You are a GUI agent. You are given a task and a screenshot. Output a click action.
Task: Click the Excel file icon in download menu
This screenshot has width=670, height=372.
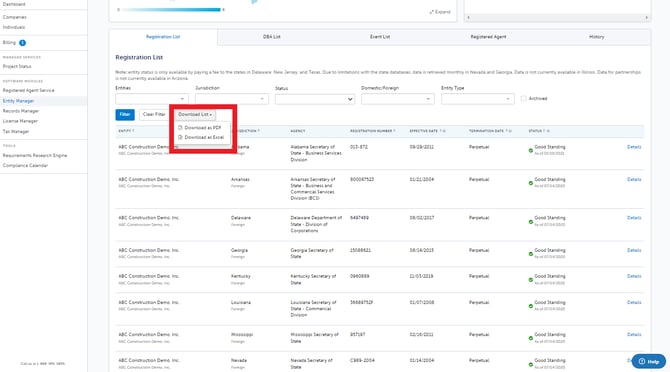tap(180, 137)
